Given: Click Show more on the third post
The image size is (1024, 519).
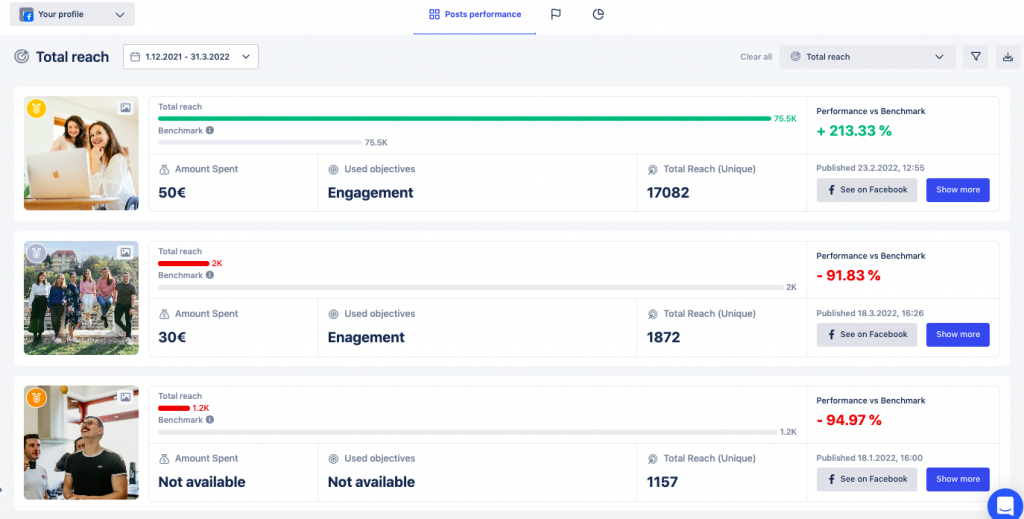Looking at the screenshot, I should (957, 479).
